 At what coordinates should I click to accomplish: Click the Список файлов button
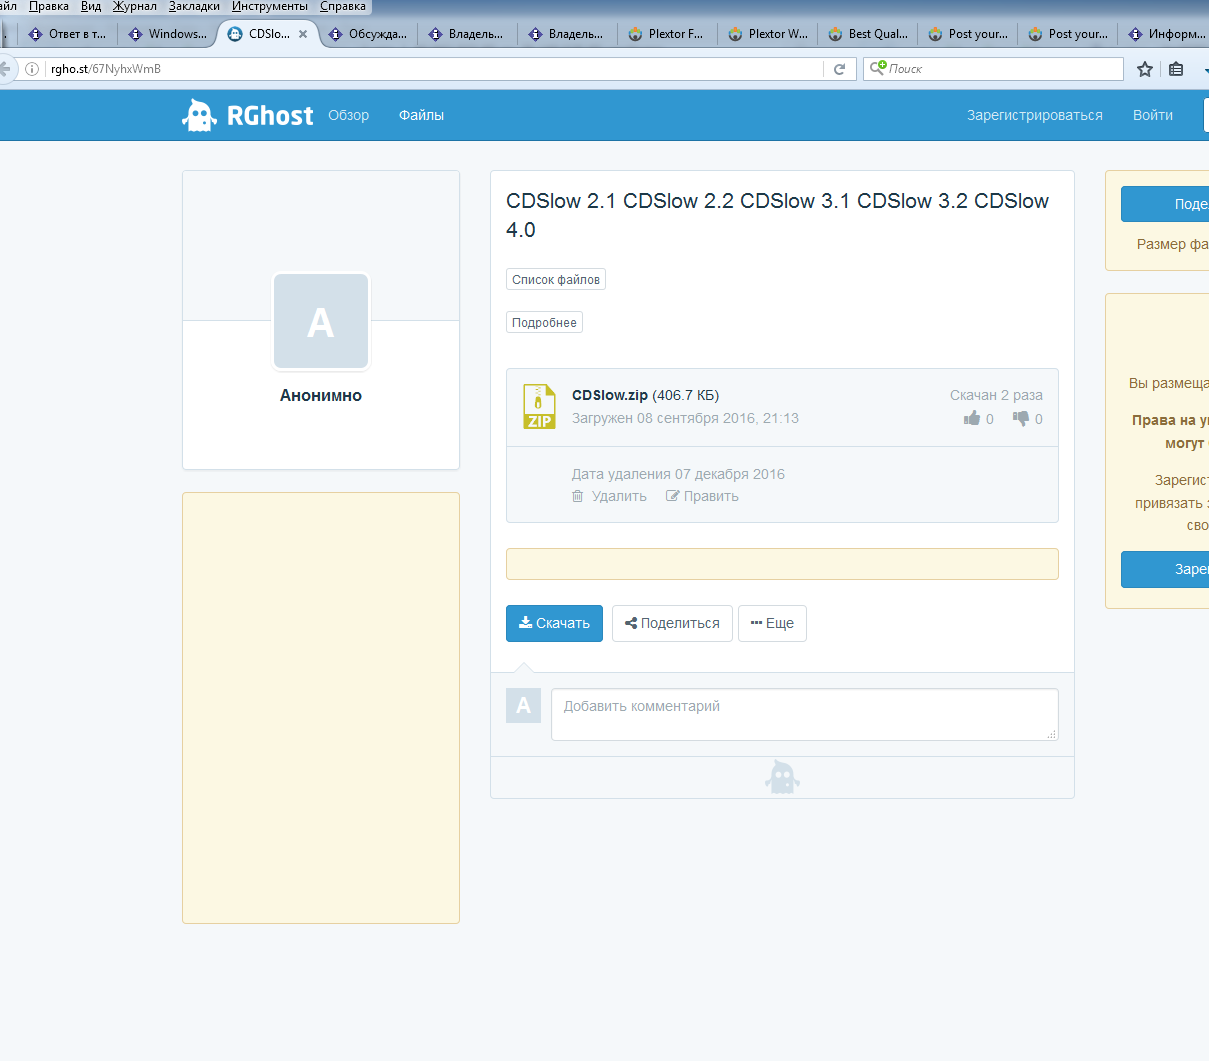point(556,279)
